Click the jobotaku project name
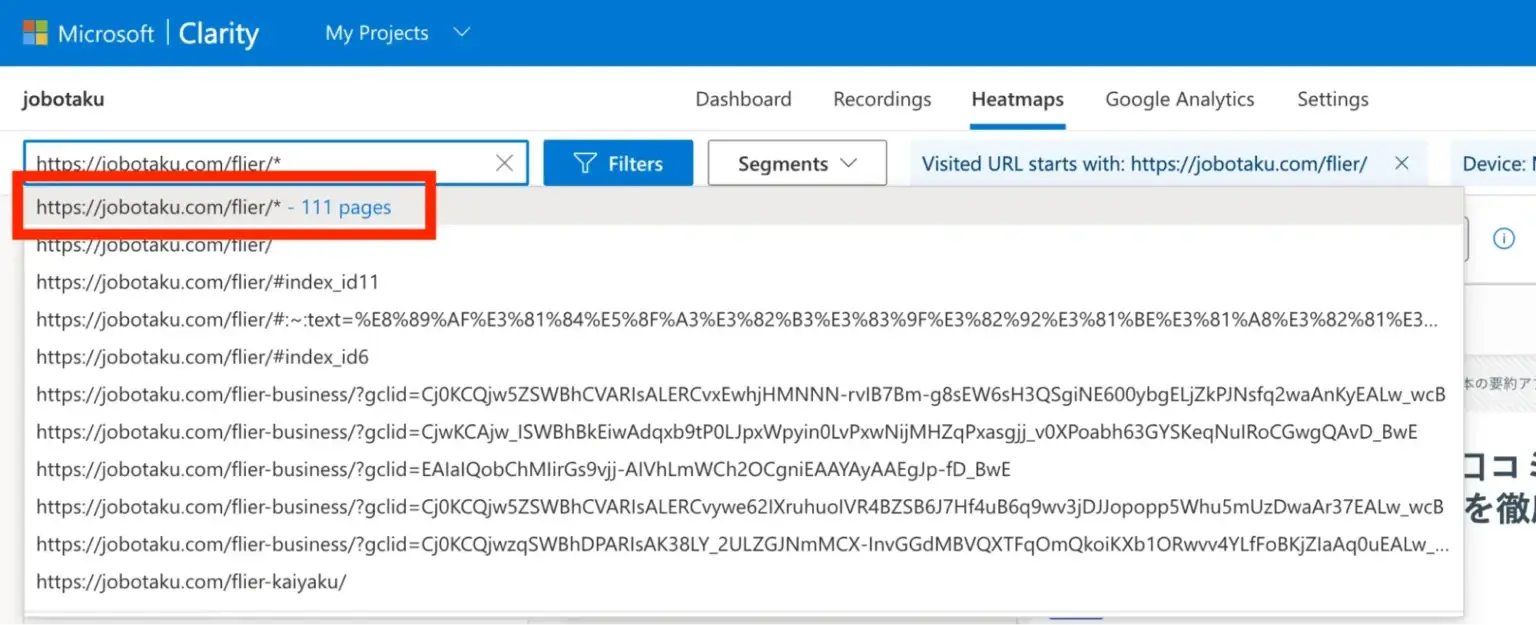 pyautogui.click(x=63, y=99)
